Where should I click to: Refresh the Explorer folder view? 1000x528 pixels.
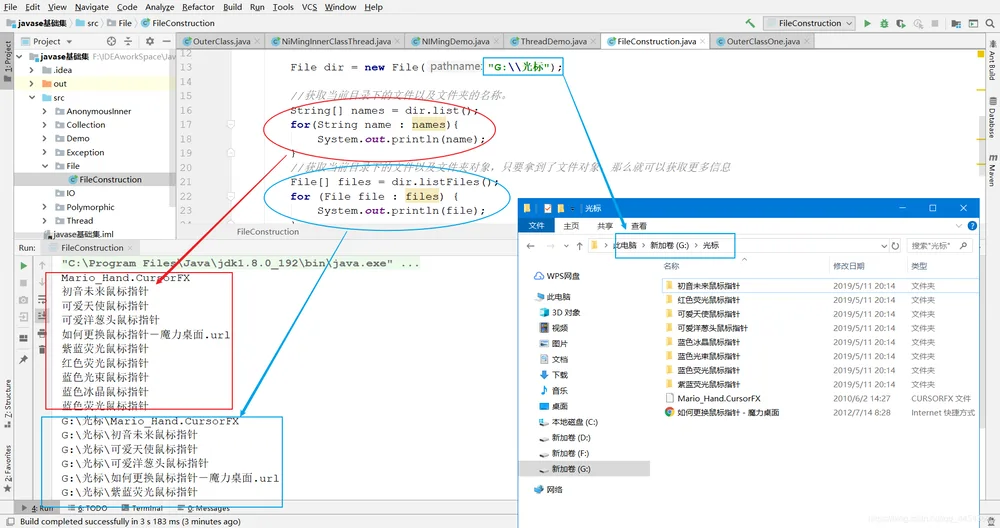point(895,246)
